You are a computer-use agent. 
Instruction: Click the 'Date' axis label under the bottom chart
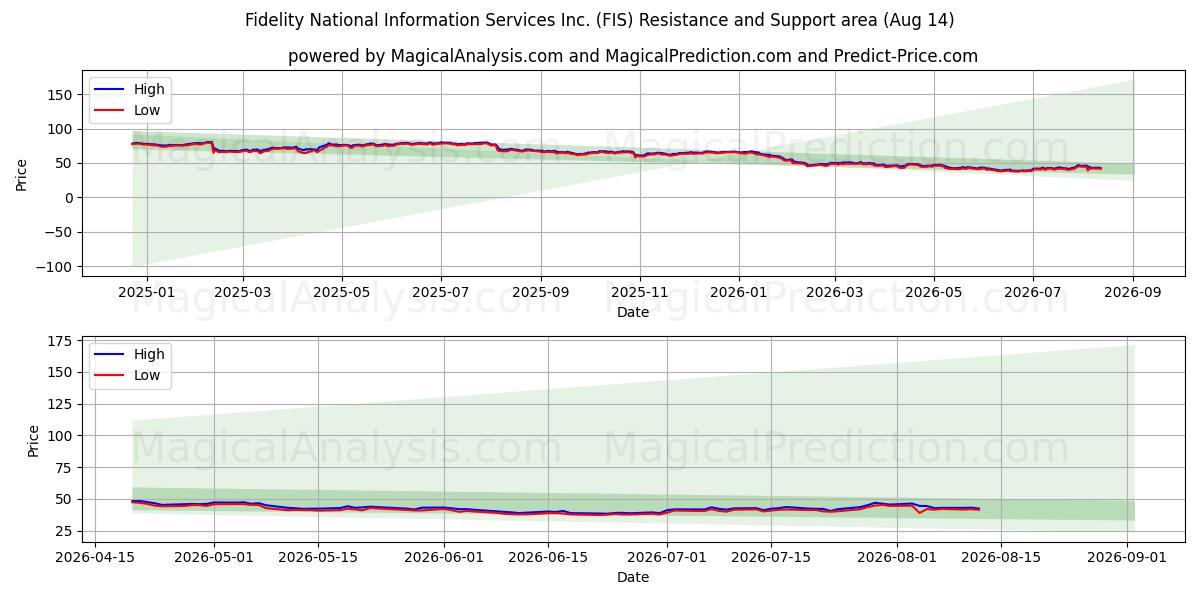pos(633,578)
